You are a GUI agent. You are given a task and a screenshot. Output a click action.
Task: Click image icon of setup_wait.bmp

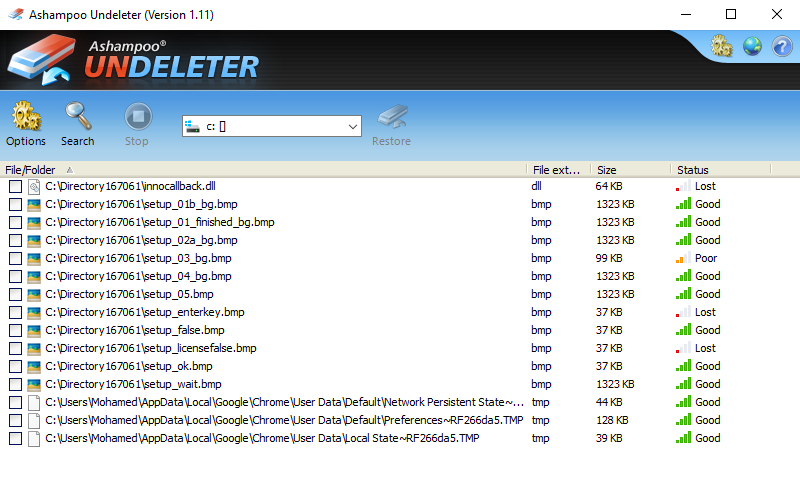coord(34,385)
